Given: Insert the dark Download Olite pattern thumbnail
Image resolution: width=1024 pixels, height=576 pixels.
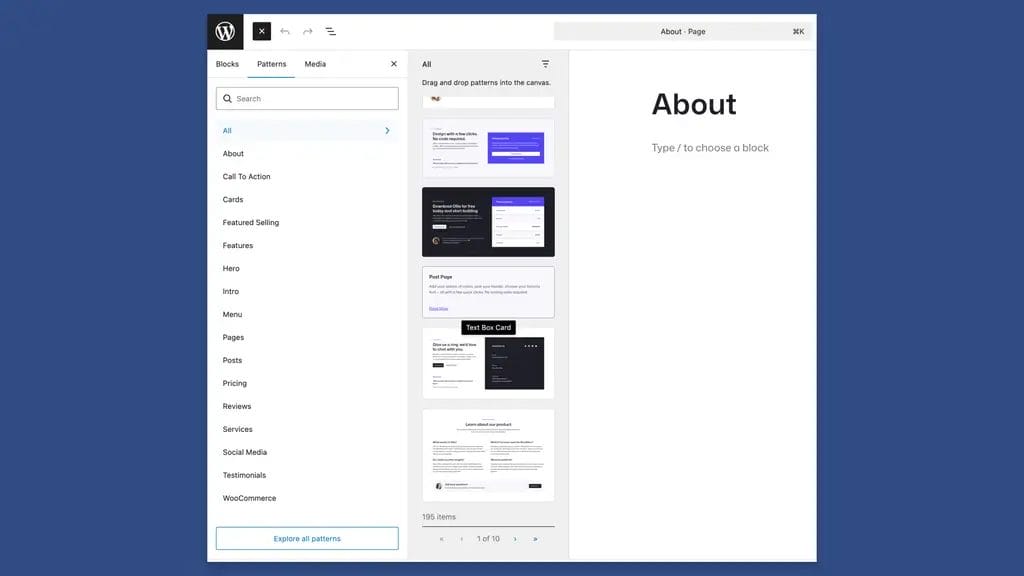Looking at the screenshot, I should 488,222.
